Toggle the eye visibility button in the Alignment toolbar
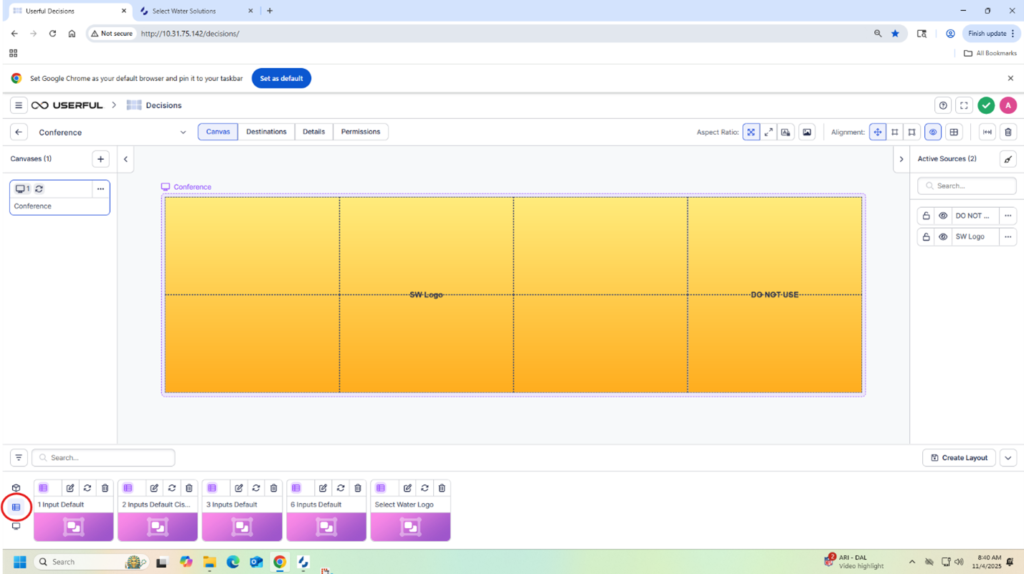The width and height of the screenshot is (1024, 574). (x=932, y=132)
